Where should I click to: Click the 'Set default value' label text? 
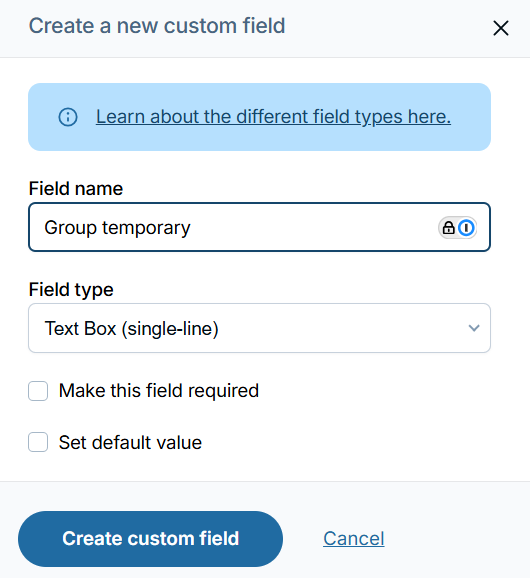tap(130, 442)
